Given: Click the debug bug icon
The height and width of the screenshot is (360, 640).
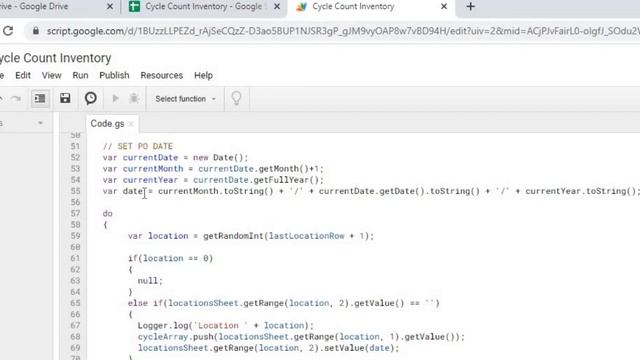Looking at the screenshot, I should coord(134,98).
